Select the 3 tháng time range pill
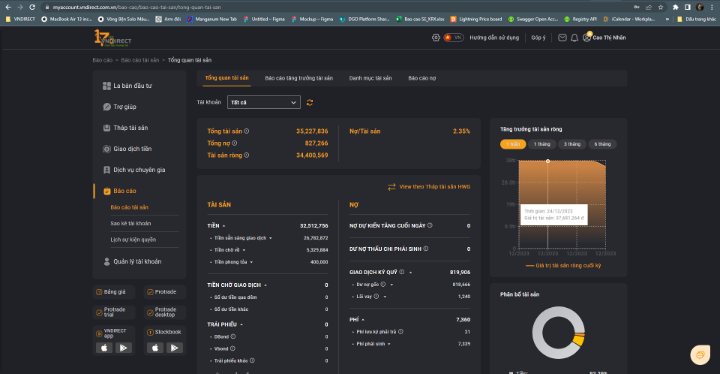The image size is (720, 374). (572, 144)
